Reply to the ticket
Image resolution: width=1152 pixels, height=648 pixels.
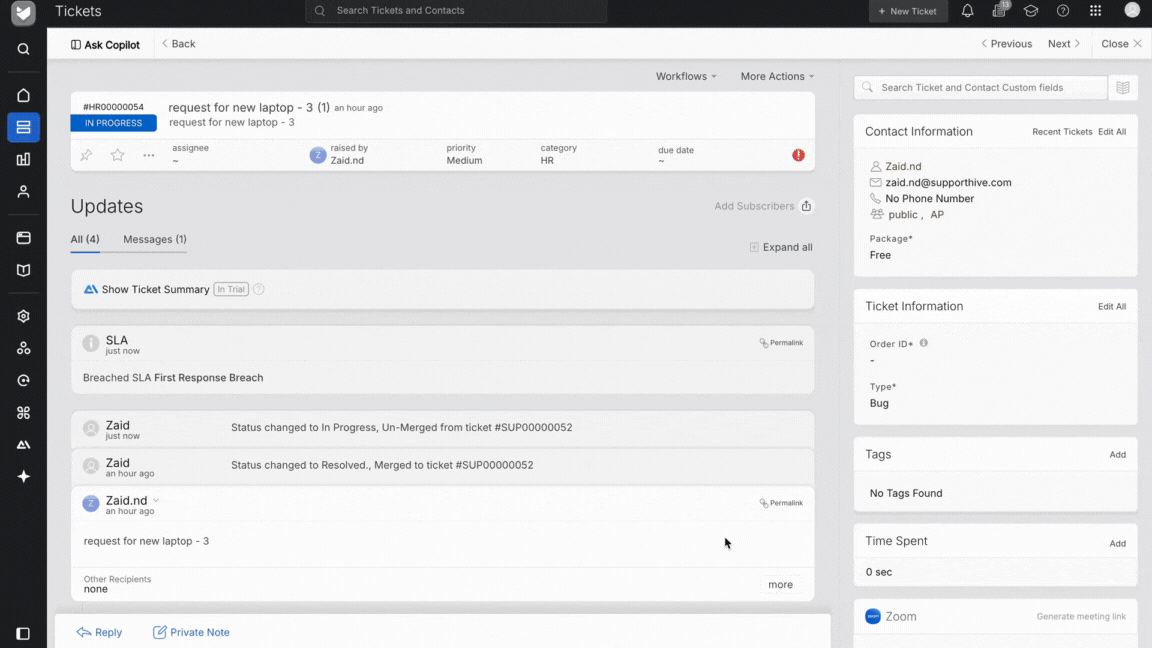pyautogui.click(x=99, y=633)
